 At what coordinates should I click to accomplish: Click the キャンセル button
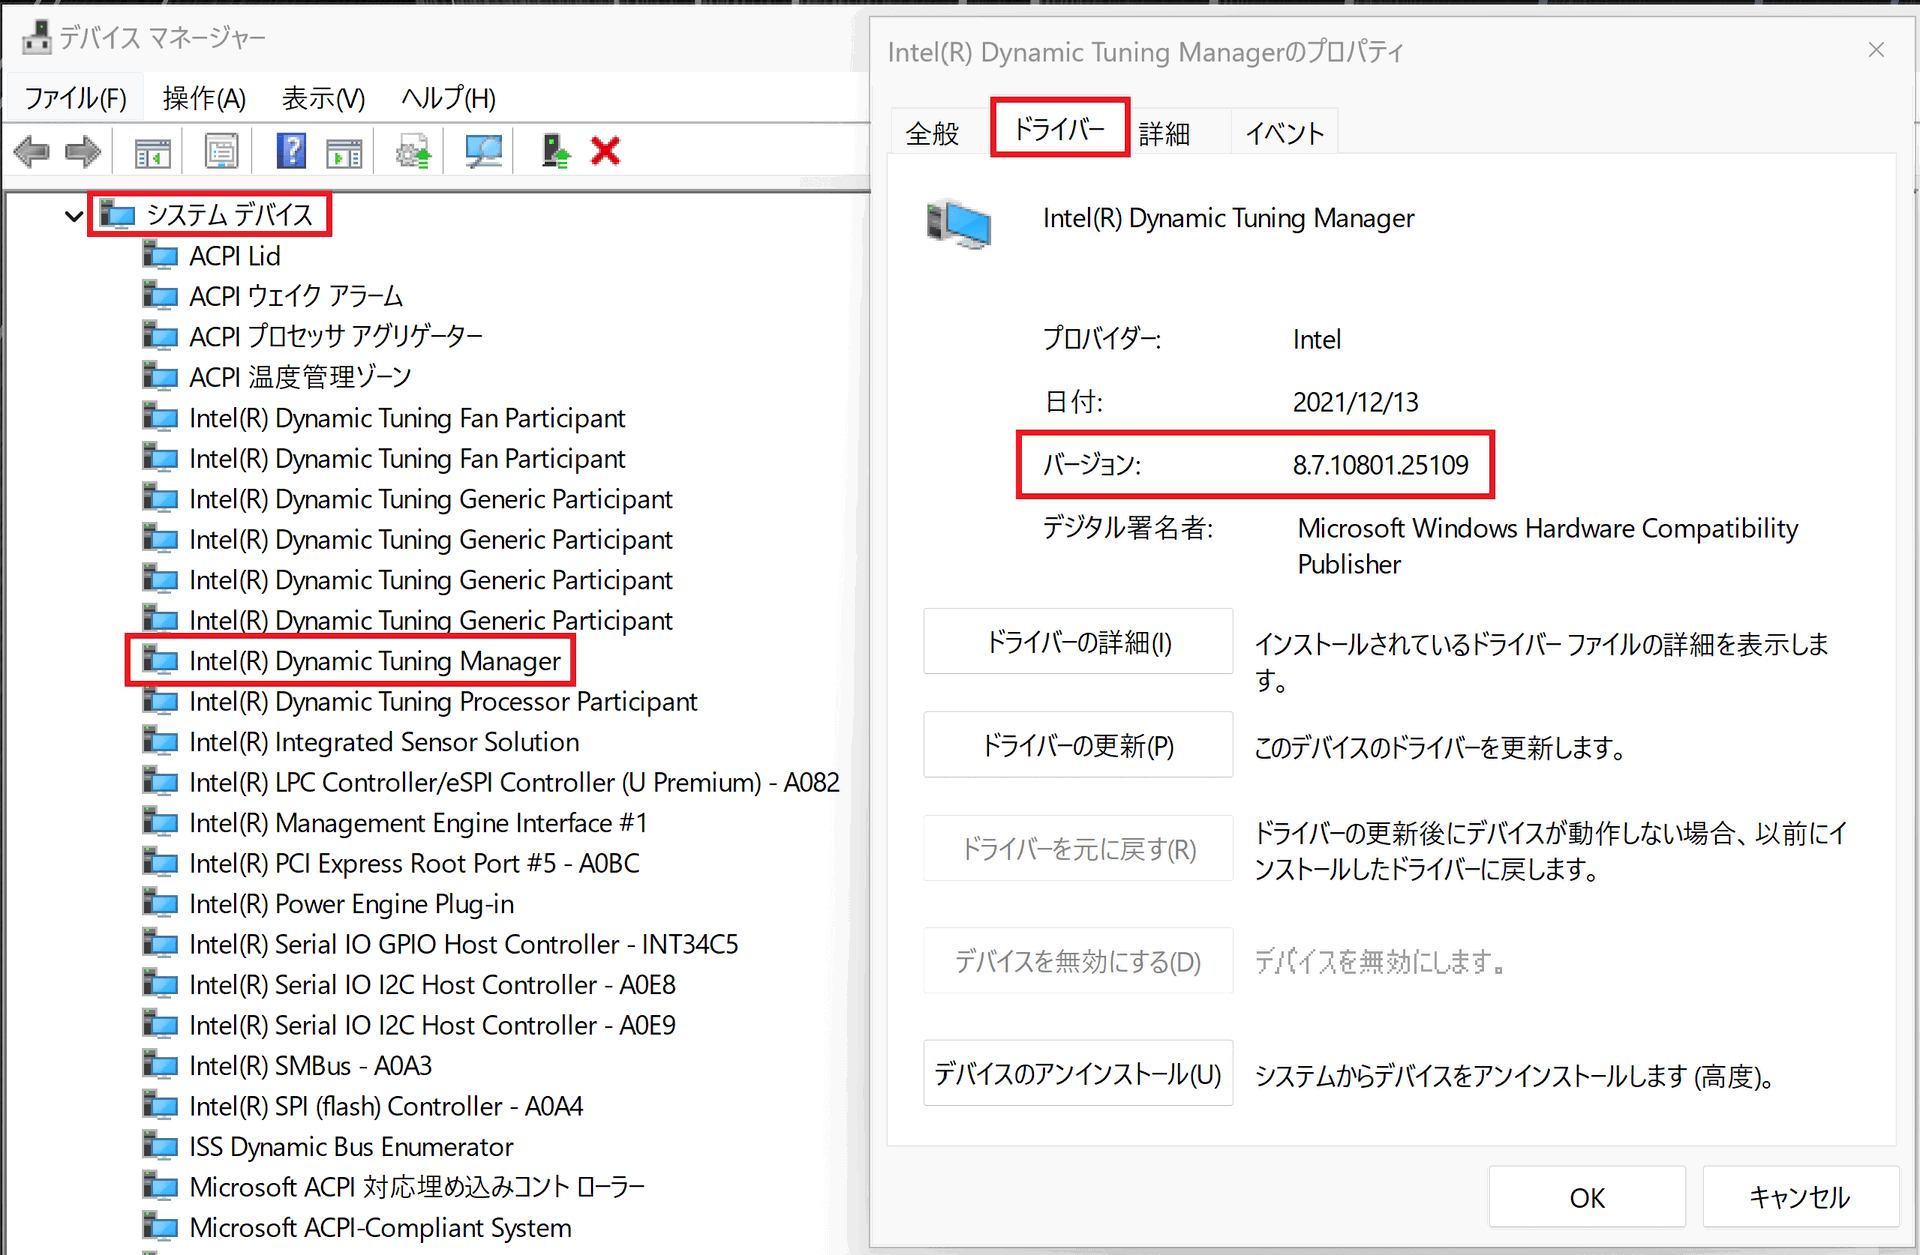[1800, 1197]
